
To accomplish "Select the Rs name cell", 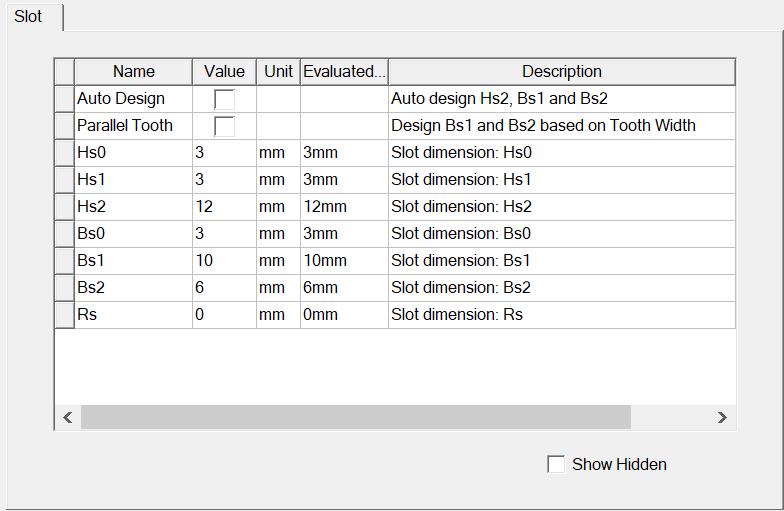I will click(134, 314).
